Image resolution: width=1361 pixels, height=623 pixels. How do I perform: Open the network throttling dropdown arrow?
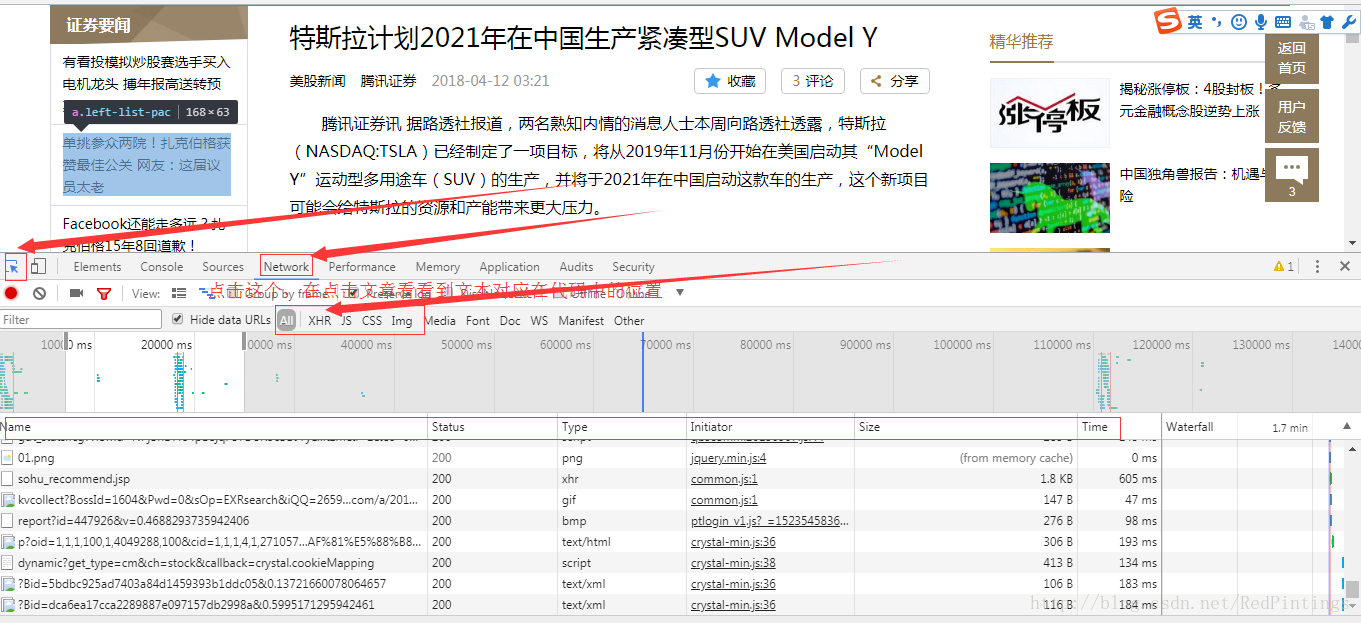pos(680,293)
